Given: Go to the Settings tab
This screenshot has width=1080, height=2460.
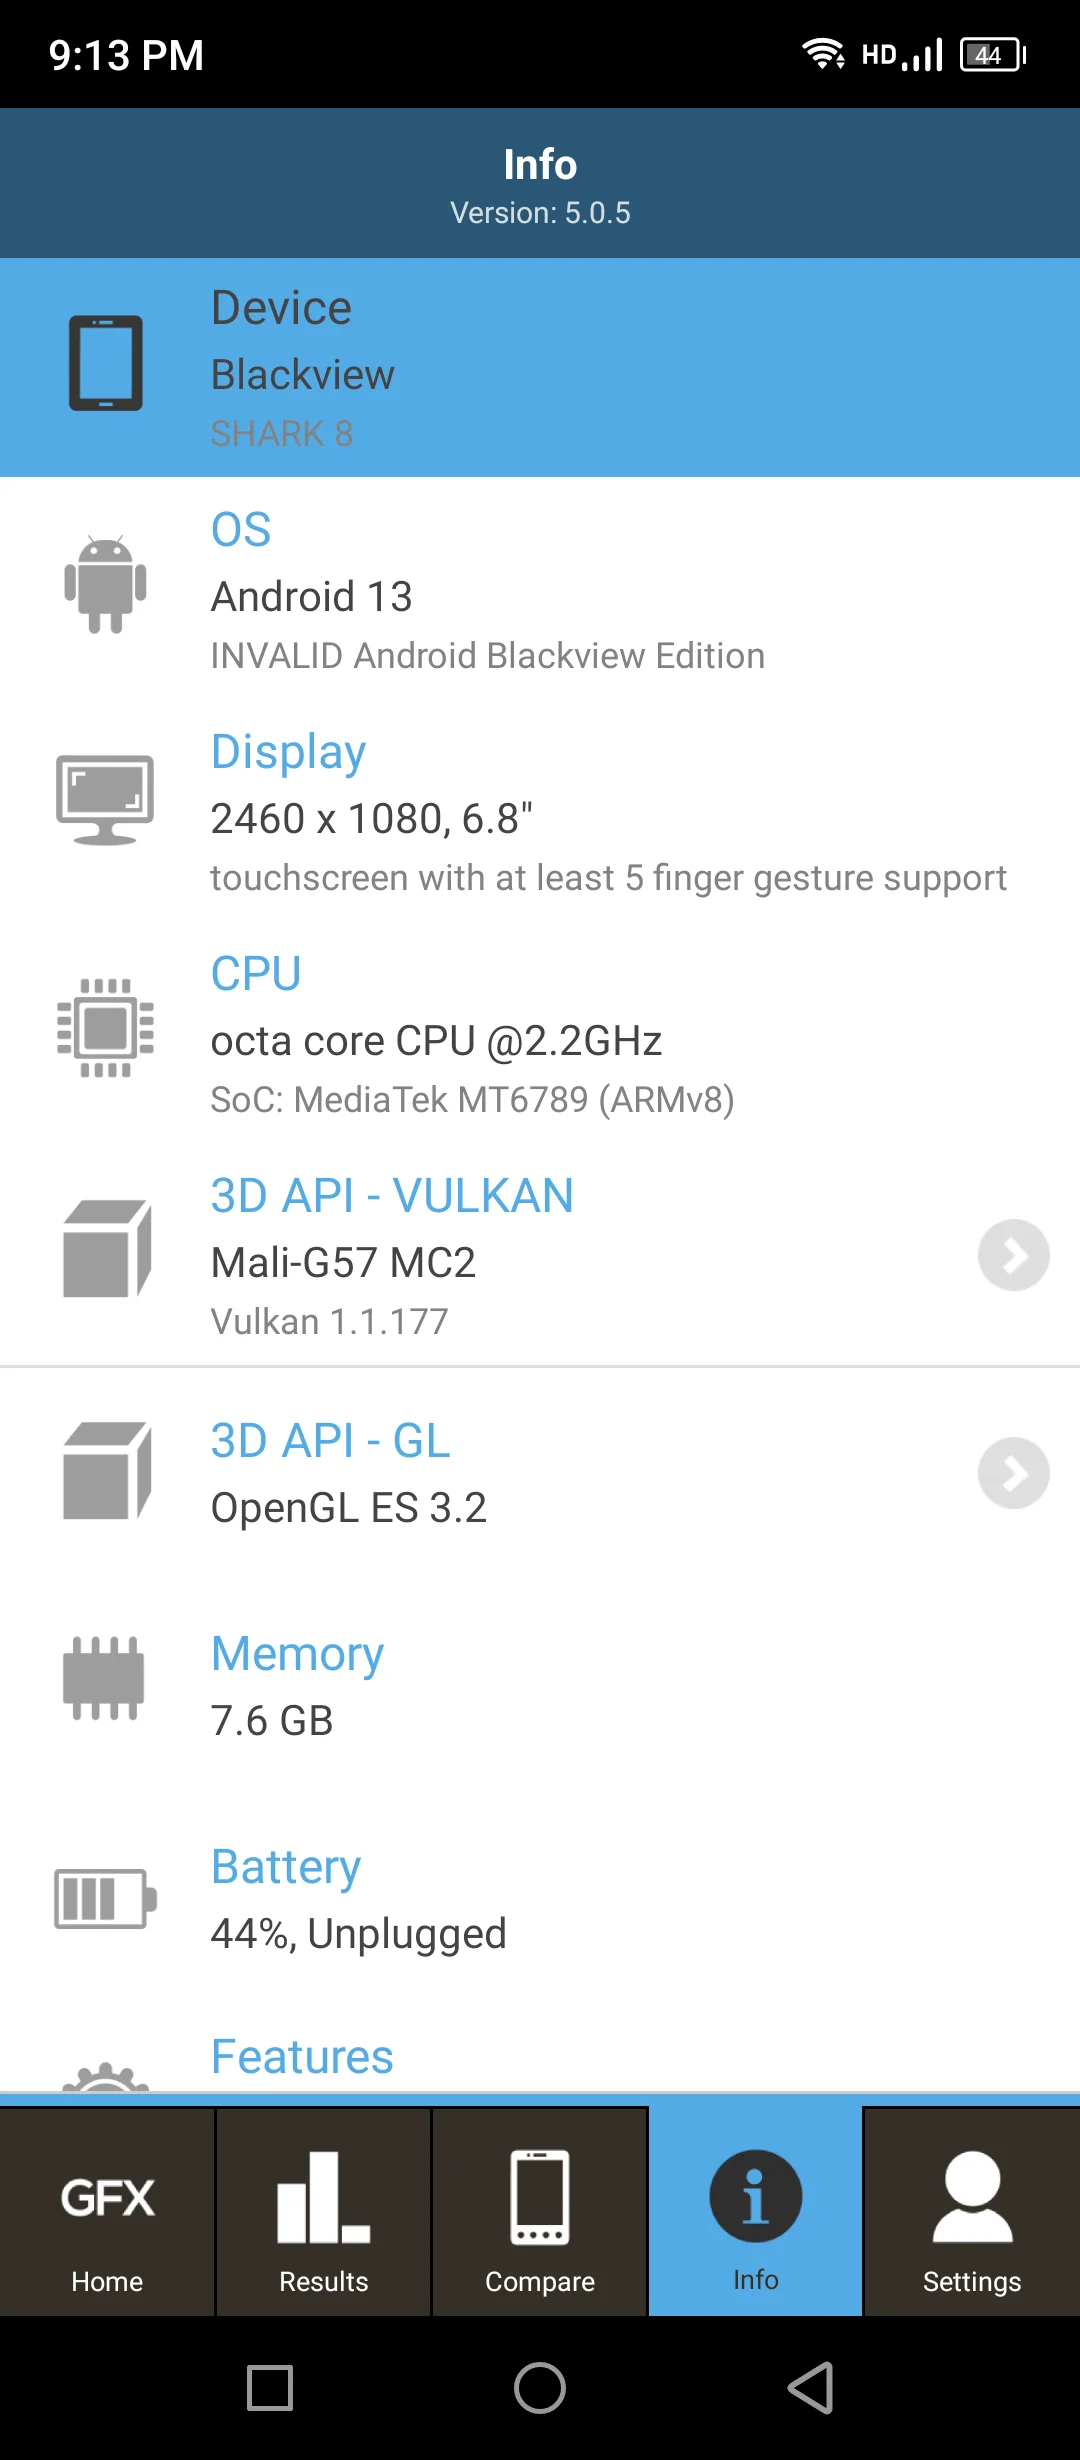Looking at the screenshot, I should 971,2212.
